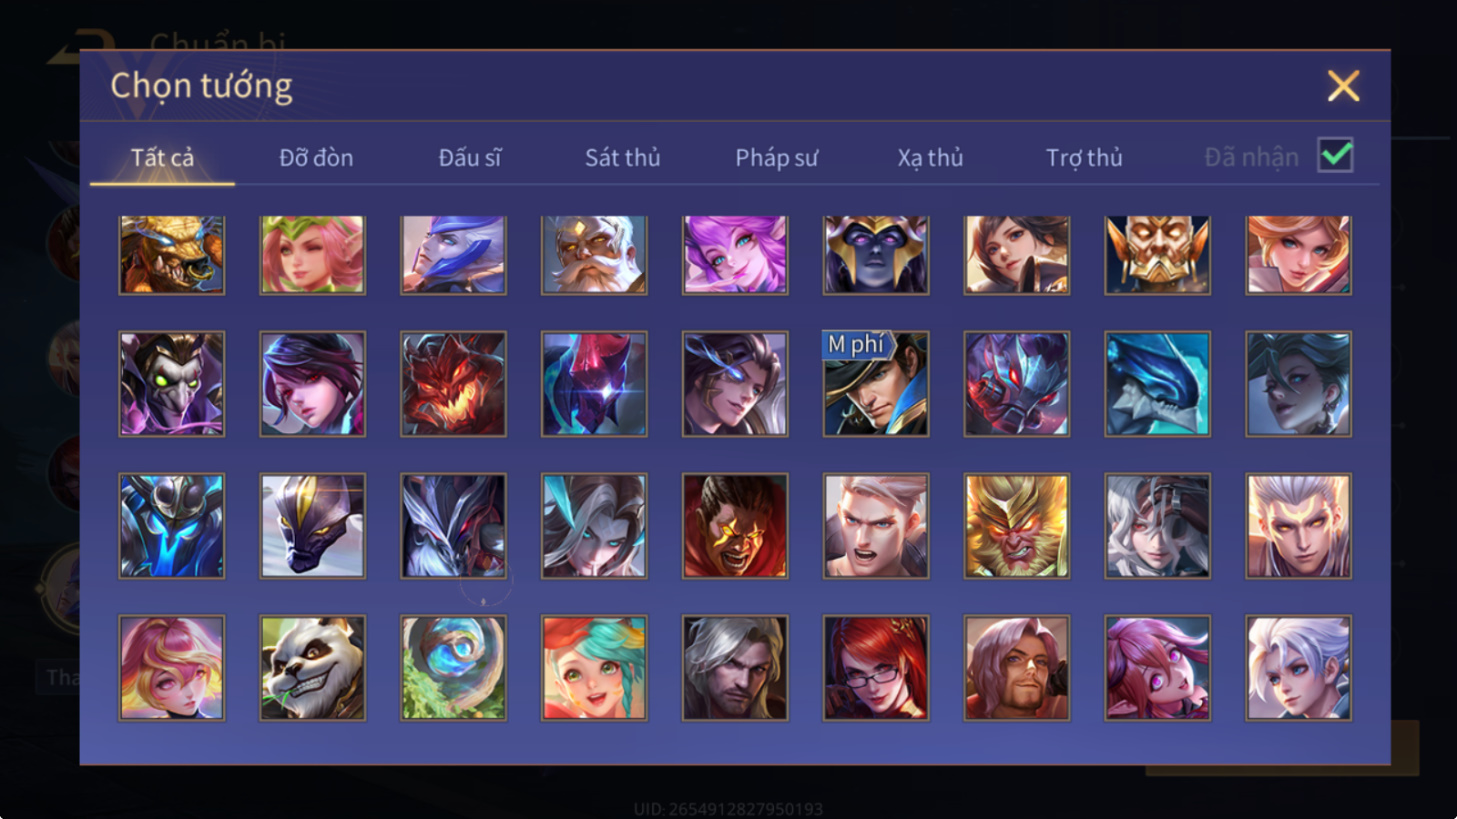This screenshot has height=819, width=1457.
Task: Choose the white-bearded old man hero
Action: click(x=594, y=255)
